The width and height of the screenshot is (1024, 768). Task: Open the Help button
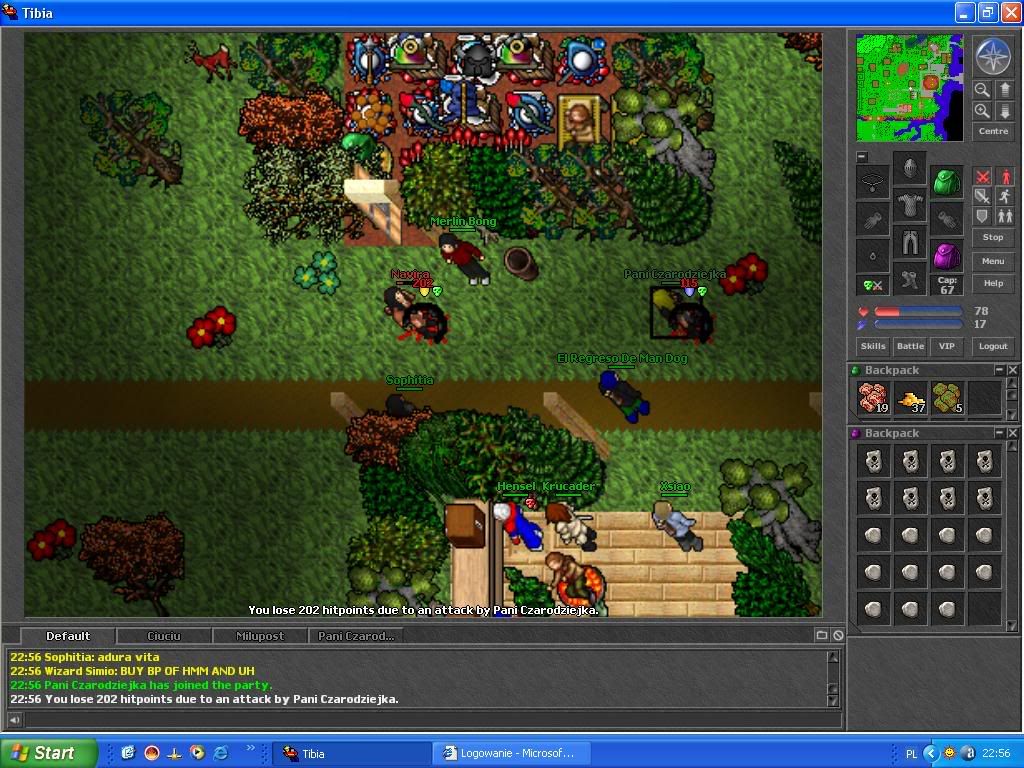(993, 283)
